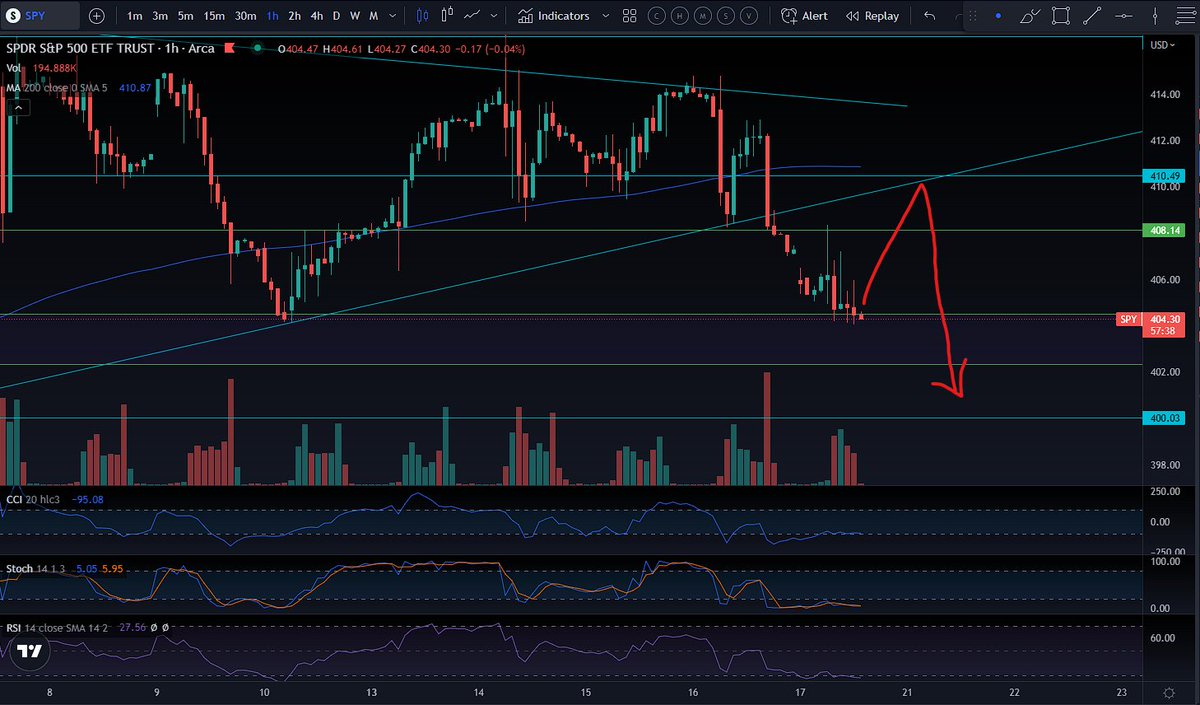The image size is (1200, 705).
Task: Click the candlestick chart style icon
Action: click(421, 16)
